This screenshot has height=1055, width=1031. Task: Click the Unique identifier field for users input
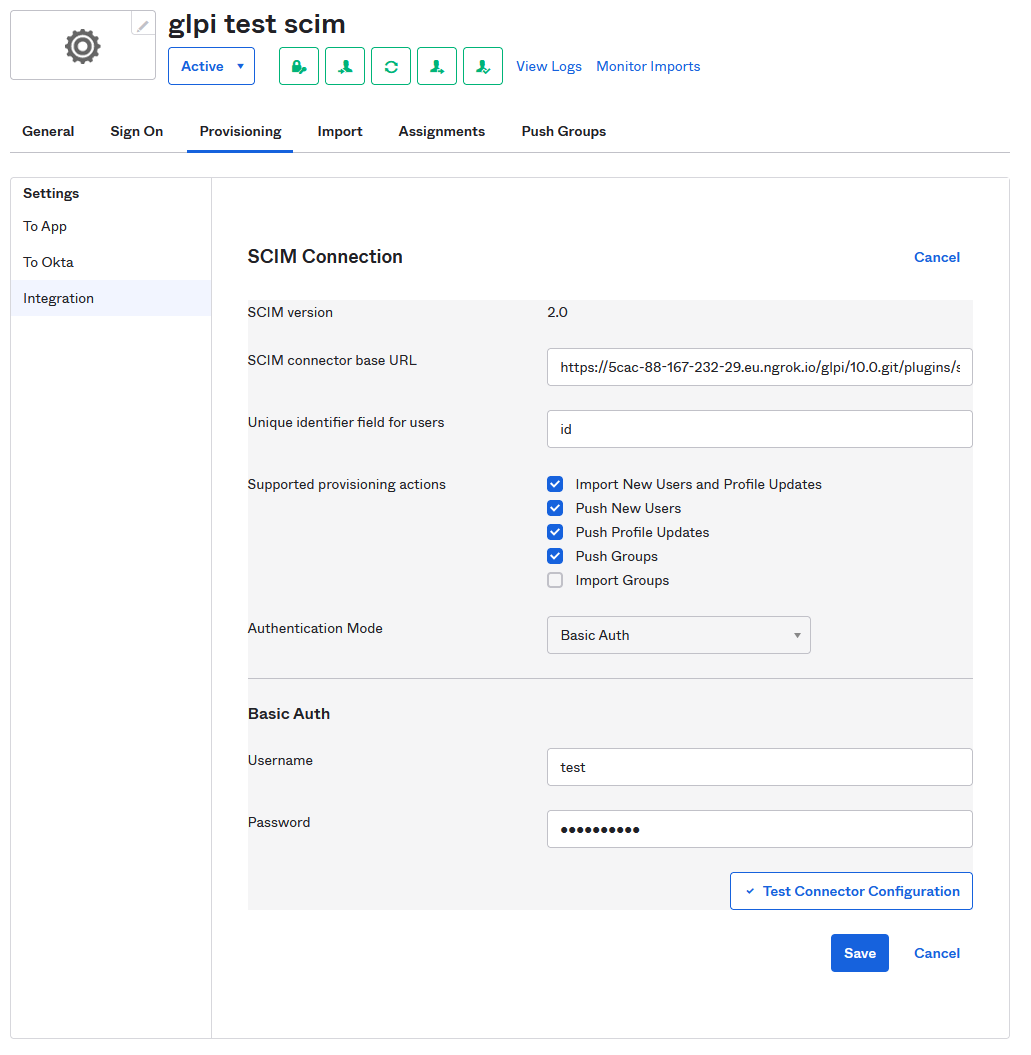pyautogui.click(x=760, y=429)
